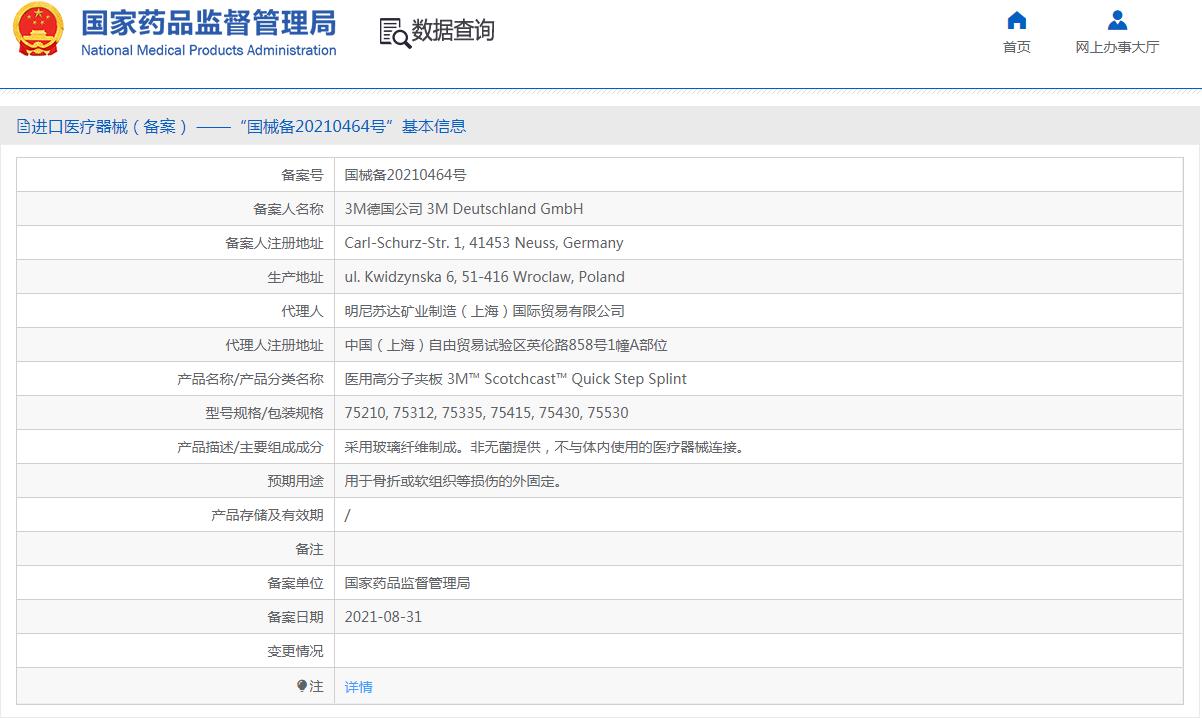This screenshot has height=719, width=1202.
Task: Click the 产品名称/产品分类名称 row label
Action: click(x=250, y=379)
